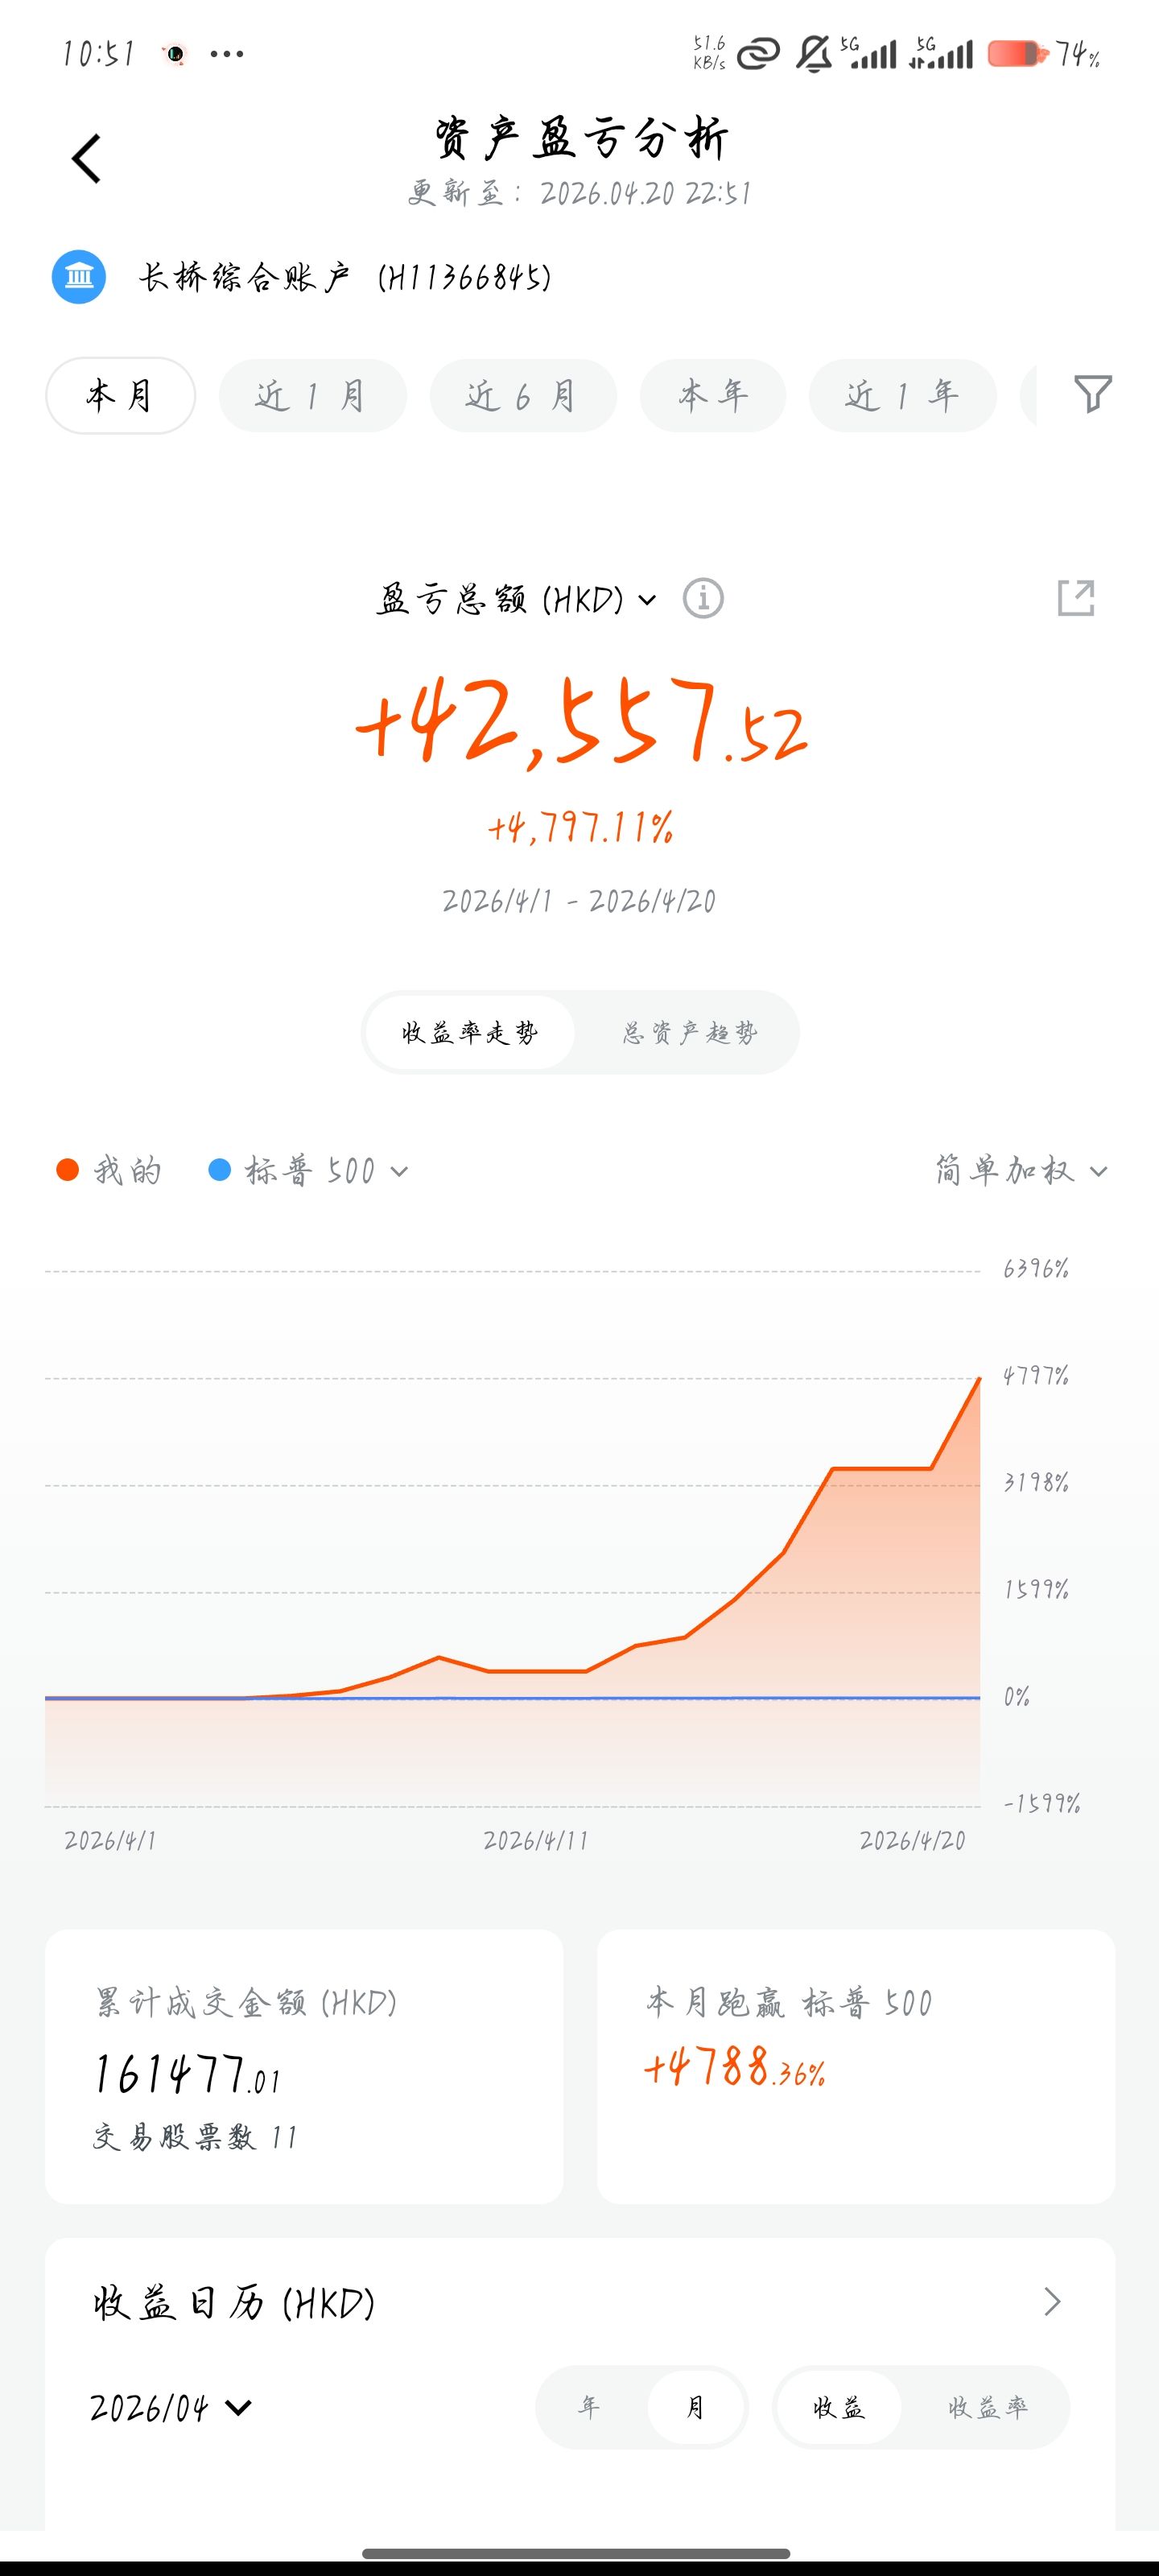Screen dimensions: 1159x2576
Task: Open the filter funnel icon
Action: pyautogui.click(x=1092, y=394)
